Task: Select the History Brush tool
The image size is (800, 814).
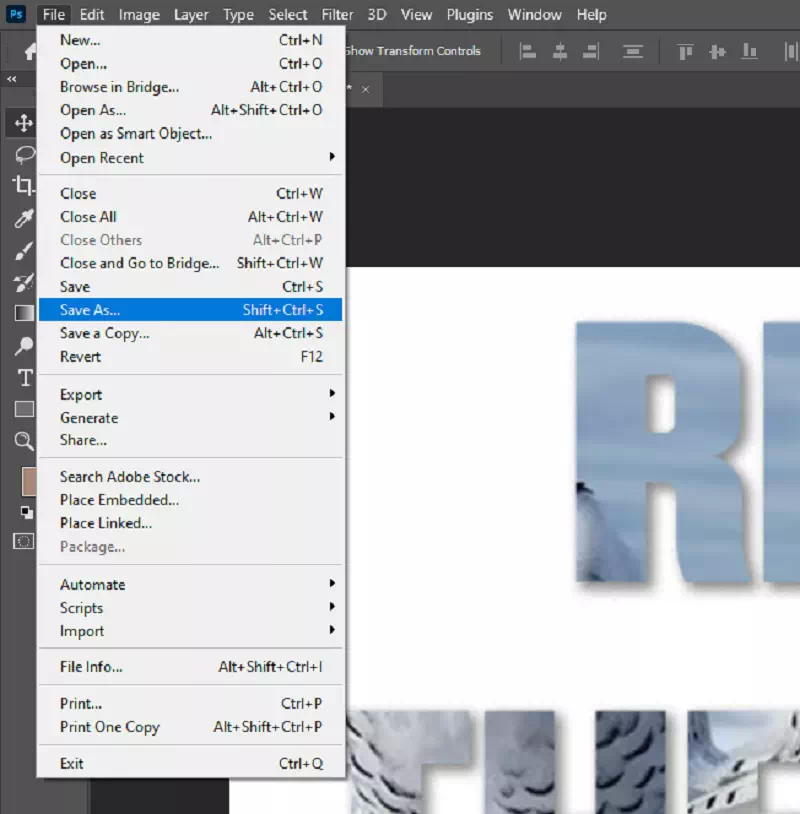Action: click(23, 282)
